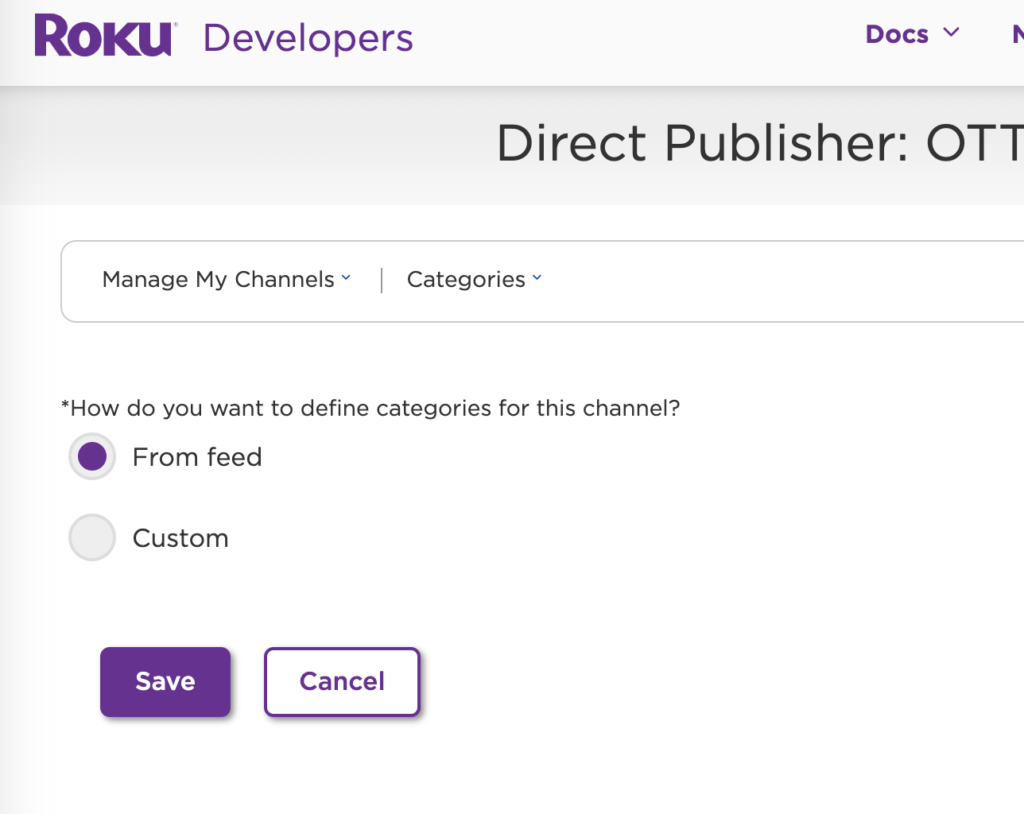The height and width of the screenshot is (814, 1024).
Task: Click the "From feed" option label text
Action: click(x=197, y=457)
